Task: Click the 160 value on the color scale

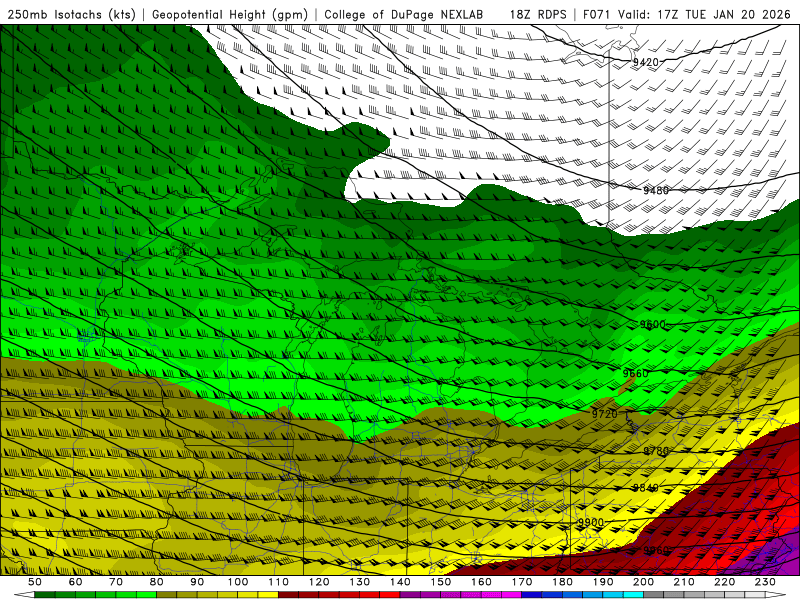Action: (x=481, y=582)
